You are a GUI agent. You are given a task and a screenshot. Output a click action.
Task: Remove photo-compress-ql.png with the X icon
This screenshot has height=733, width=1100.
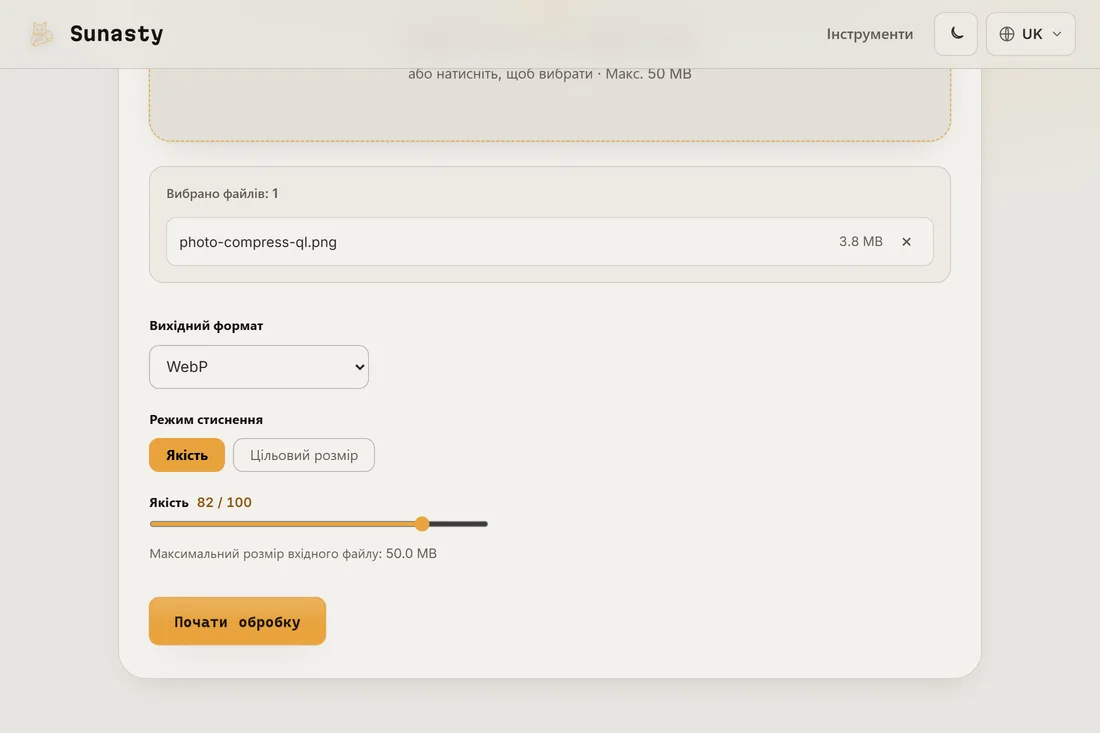tap(906, 241)
